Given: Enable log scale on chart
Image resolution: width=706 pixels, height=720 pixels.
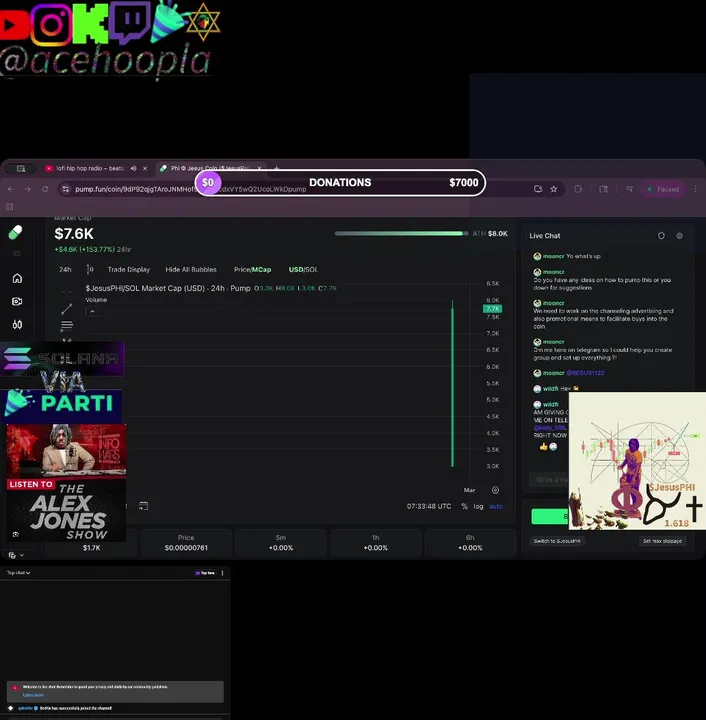Looking at the screenshot, I should (478, 506).
